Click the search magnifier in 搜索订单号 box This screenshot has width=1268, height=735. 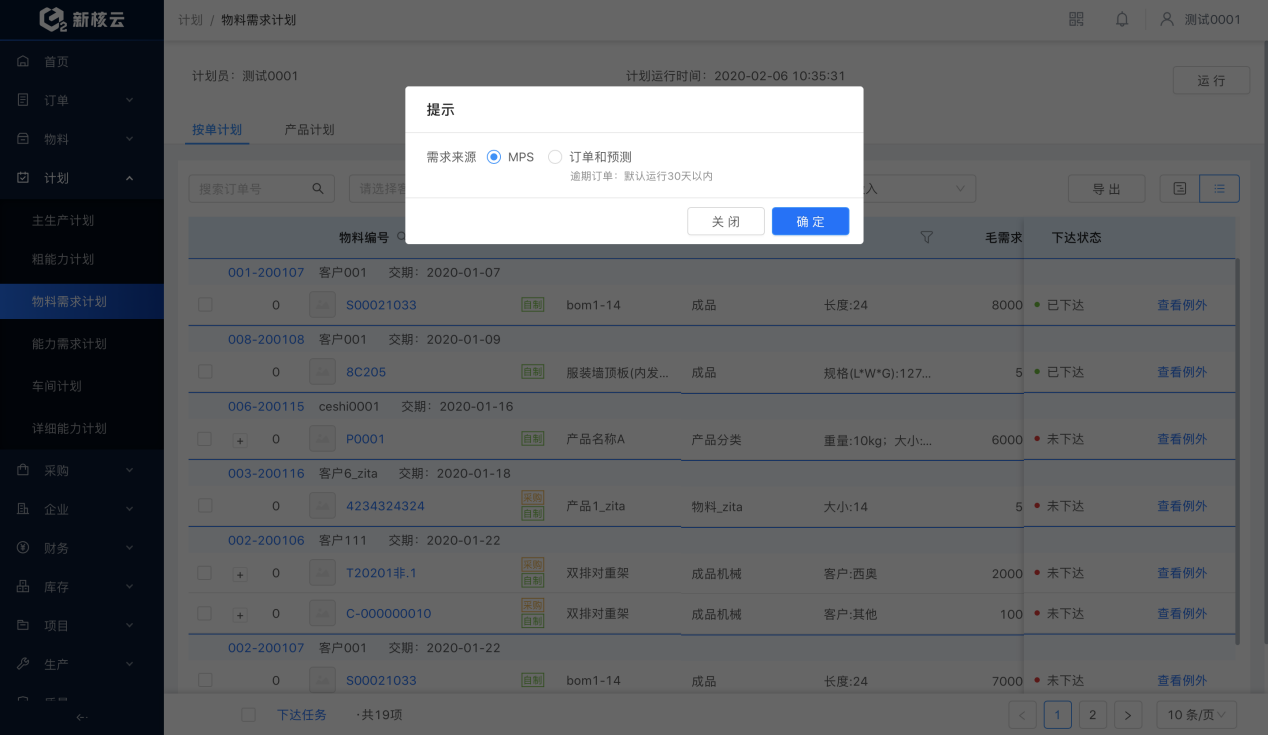click(x=318, y=188)
